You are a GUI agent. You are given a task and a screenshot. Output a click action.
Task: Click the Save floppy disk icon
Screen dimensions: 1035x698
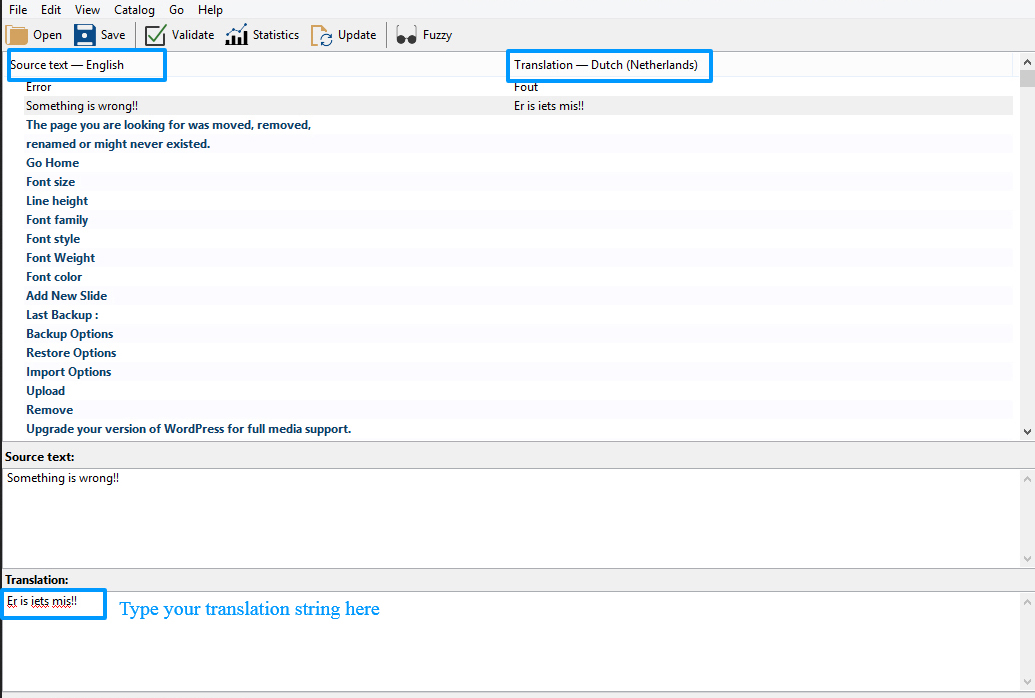coord(85,35)
